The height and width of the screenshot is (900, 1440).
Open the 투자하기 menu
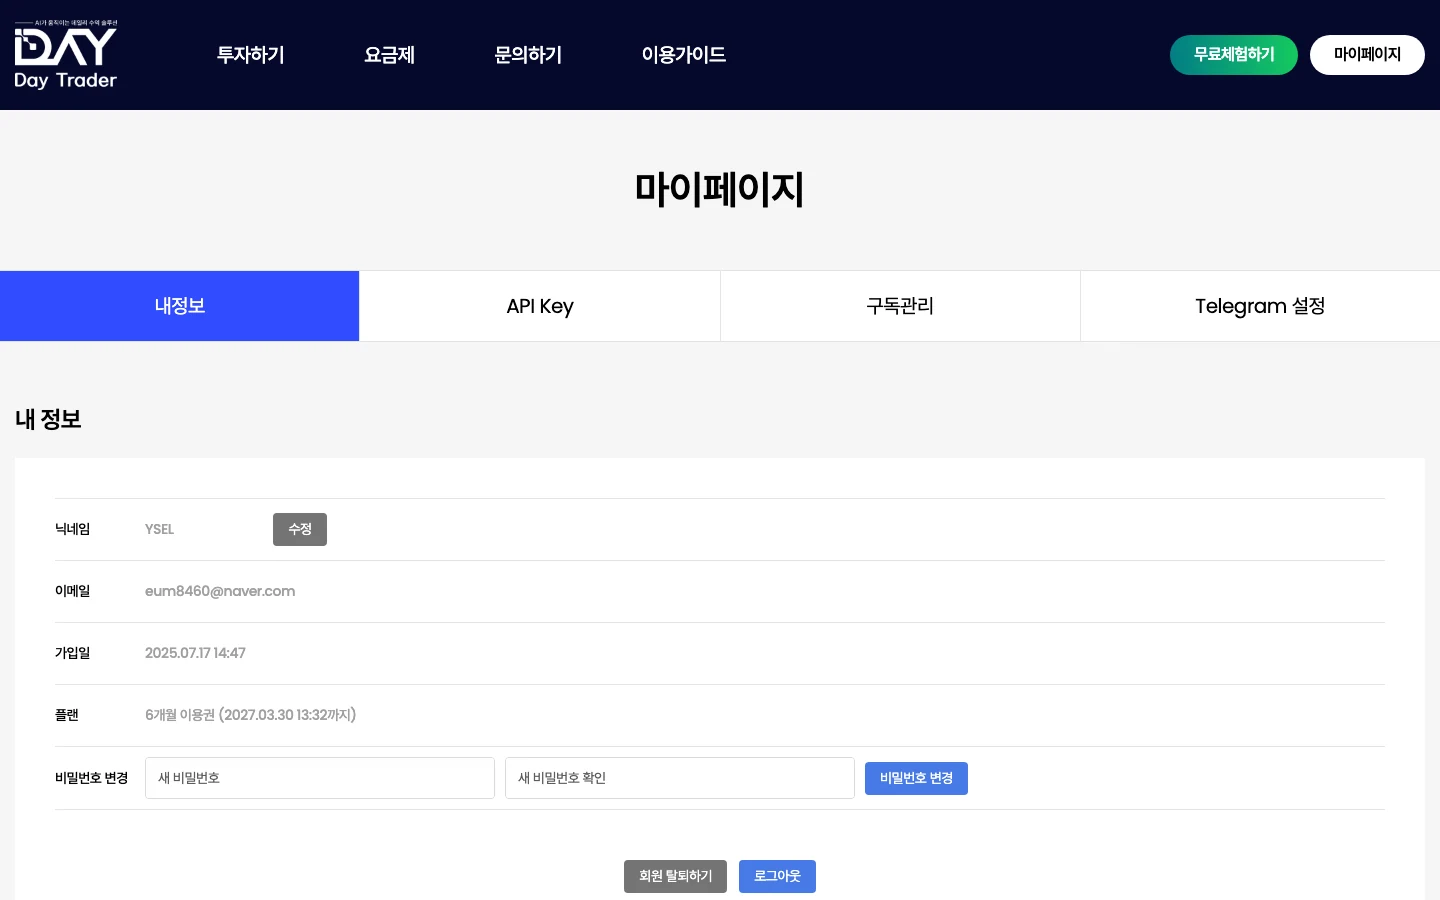pos(251,55)
